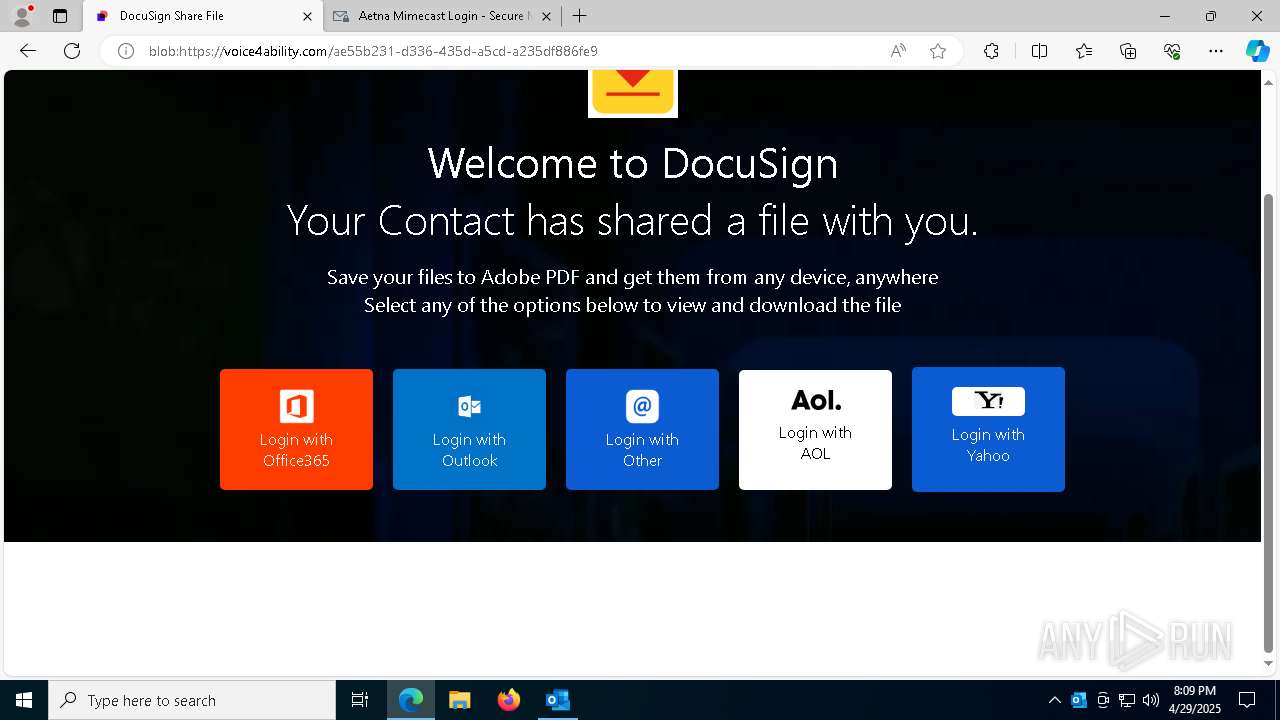Screen dimensions: 1280x720
Task: Open the Outlook tray icon
Action: 1079,700
